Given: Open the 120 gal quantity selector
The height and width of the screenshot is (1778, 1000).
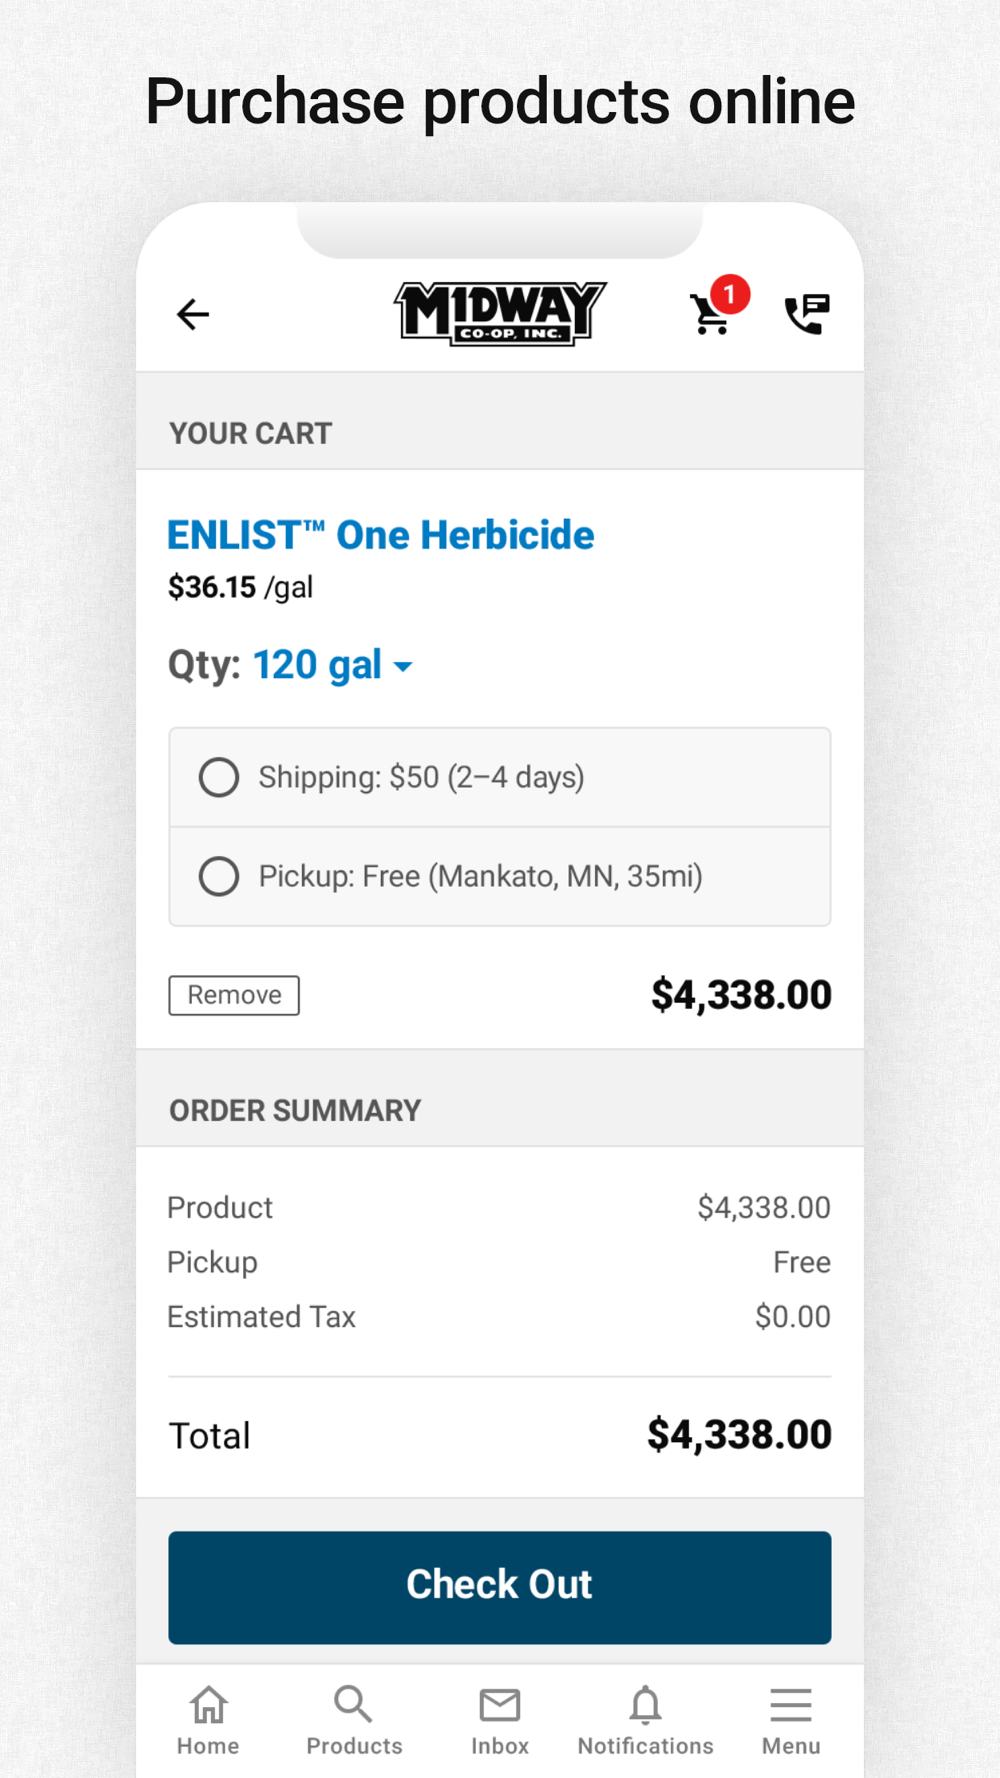Looking at the screenshot, I should pos(317,665).
